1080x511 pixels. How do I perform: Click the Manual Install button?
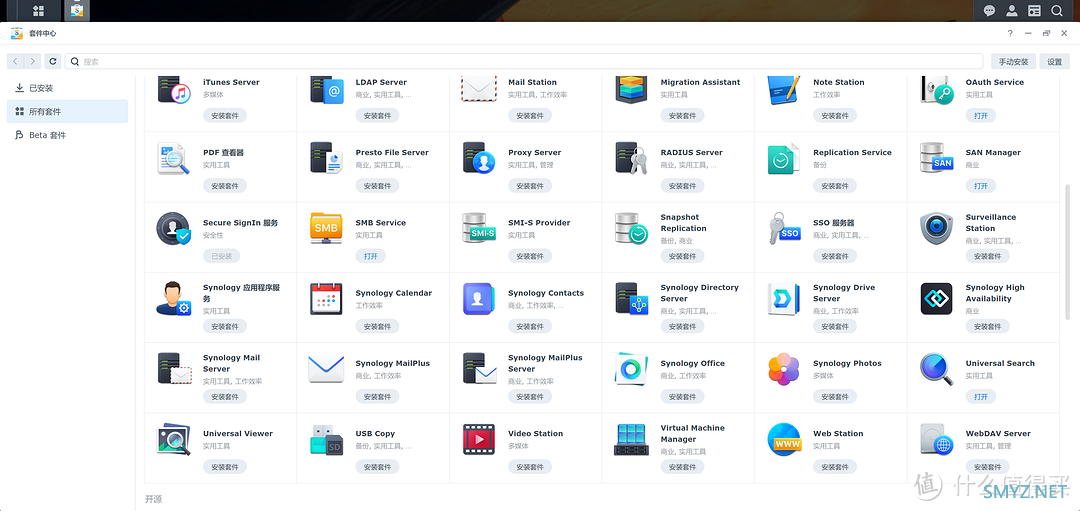pyautogui.click(x=1013, y=61)
